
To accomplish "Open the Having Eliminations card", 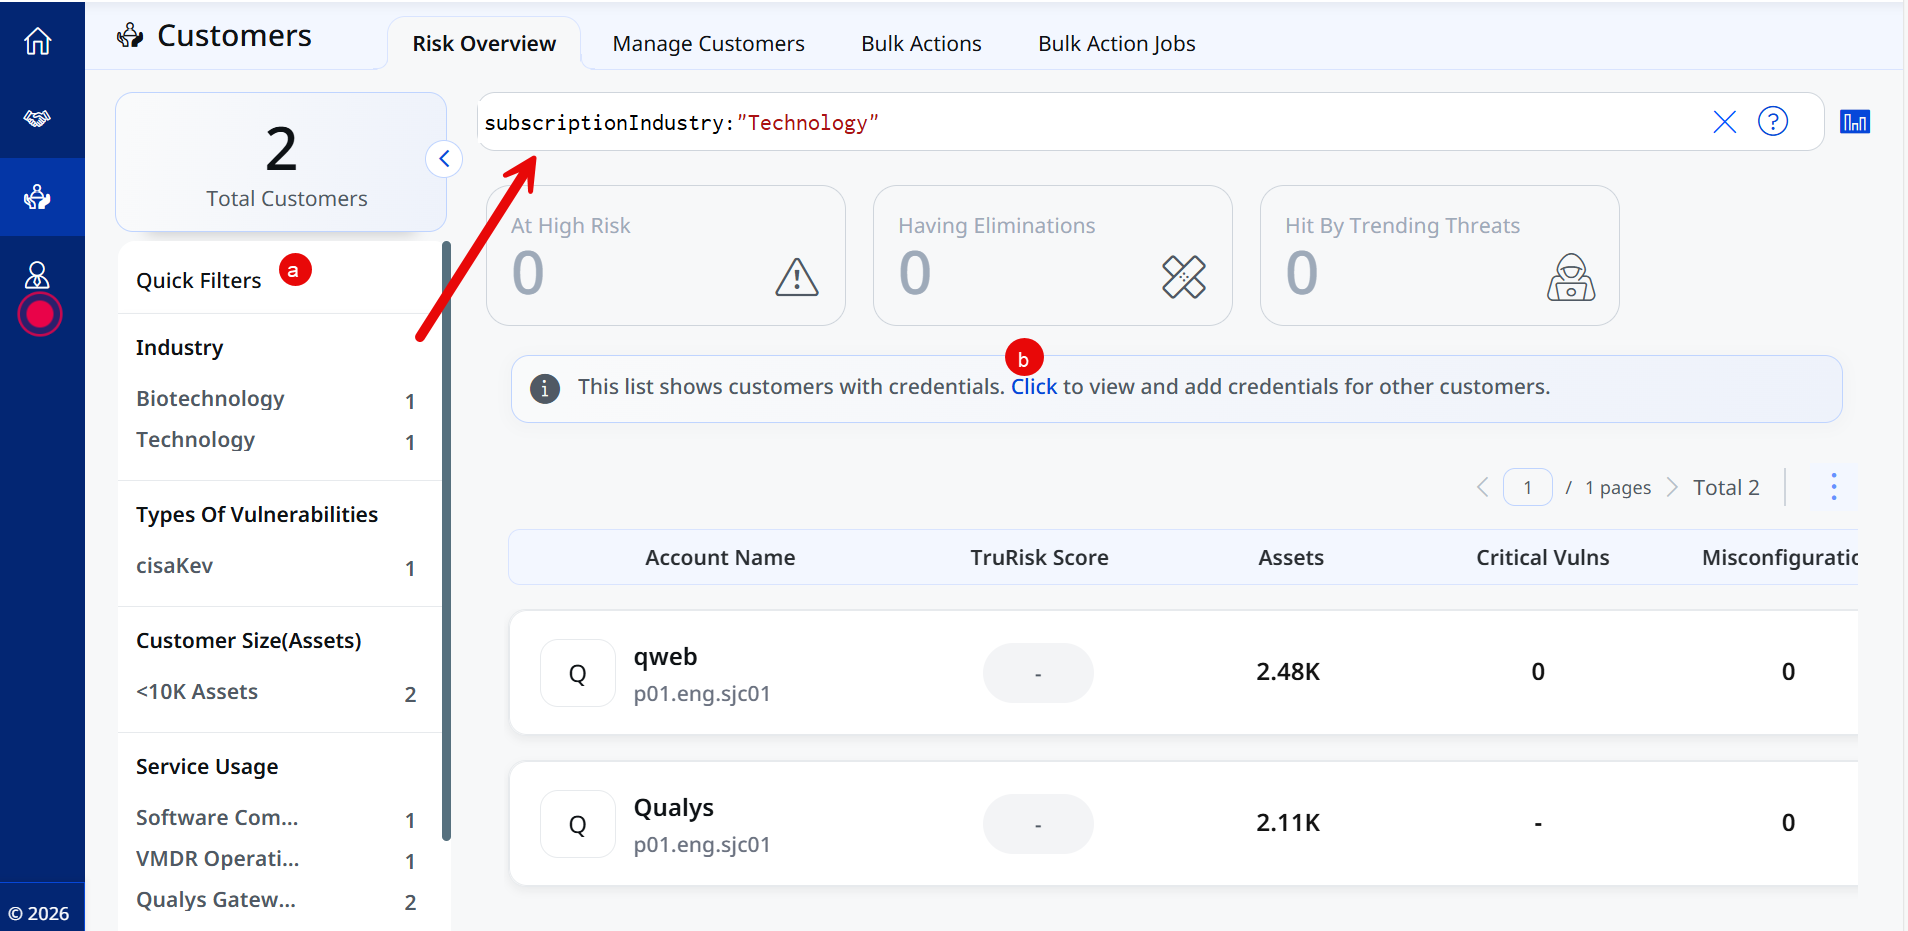I will 1053,255.
